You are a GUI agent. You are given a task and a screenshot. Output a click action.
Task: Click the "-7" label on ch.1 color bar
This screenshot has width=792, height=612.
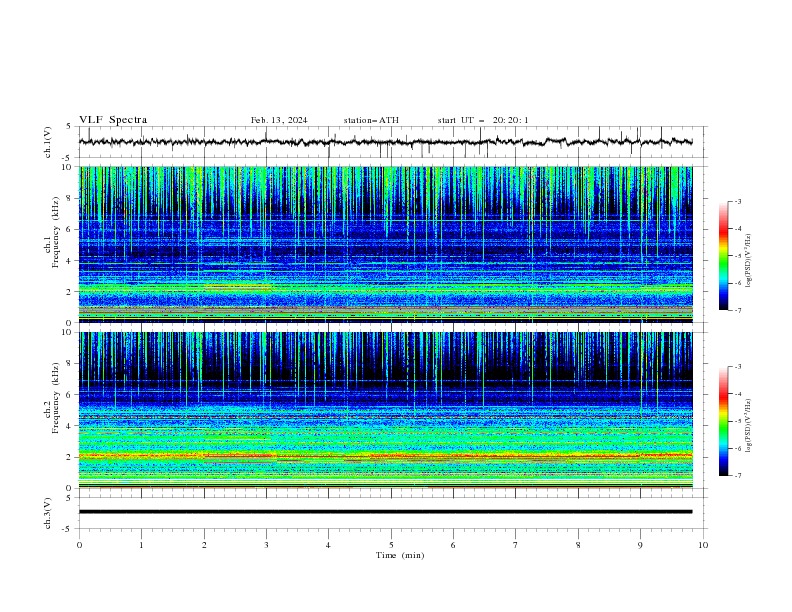click(x=737, y=310)
